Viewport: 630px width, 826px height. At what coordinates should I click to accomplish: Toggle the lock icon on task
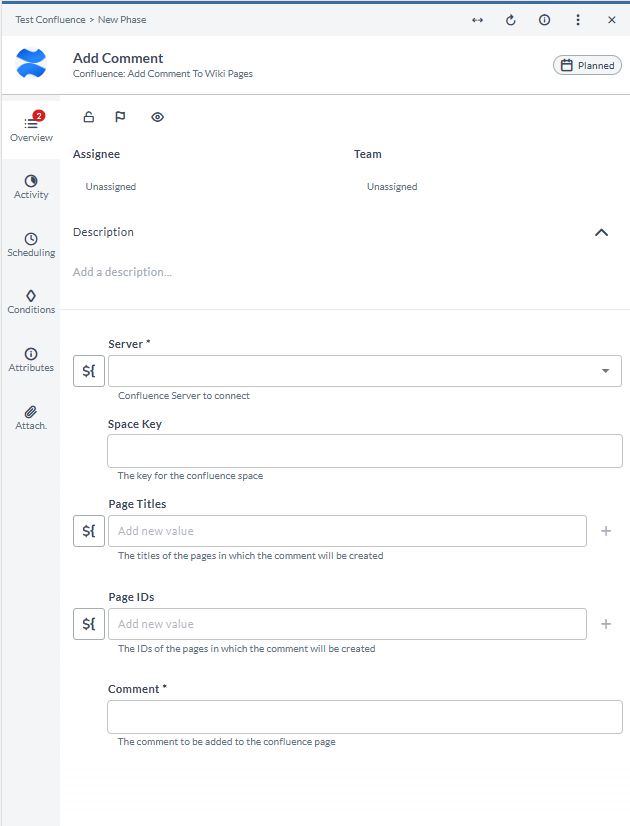point(89,117)
